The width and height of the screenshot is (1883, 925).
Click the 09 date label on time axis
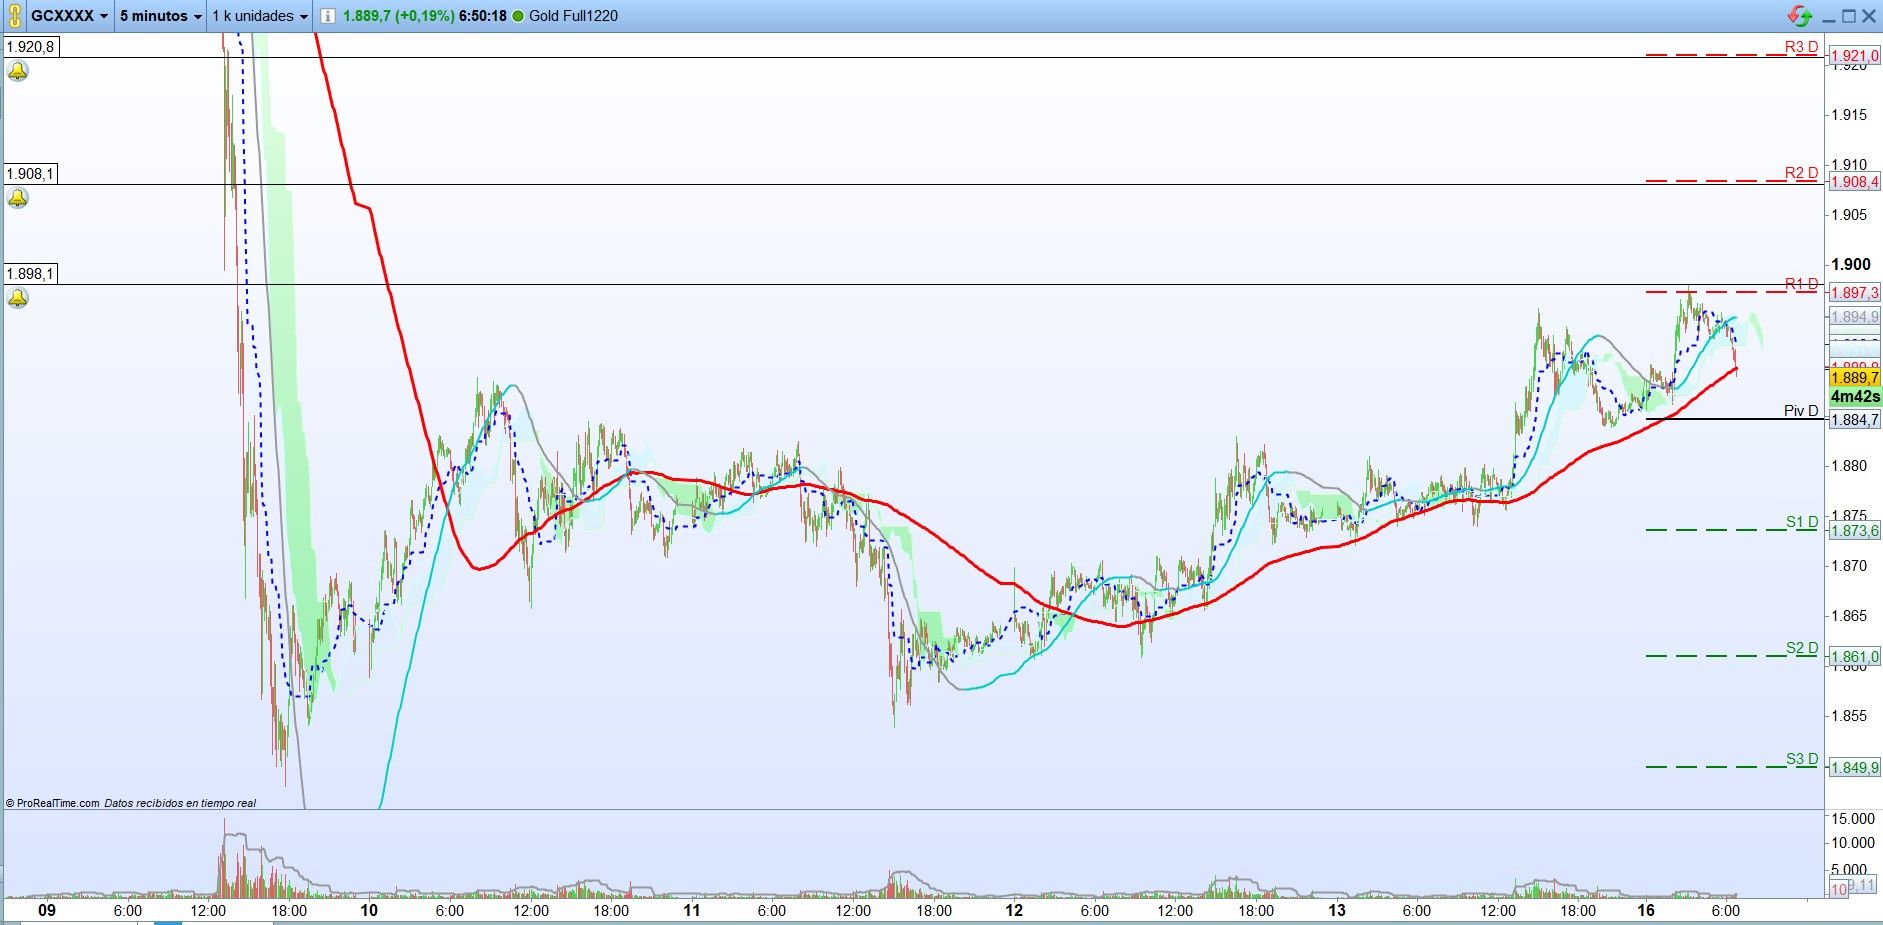tap(46, 910)
